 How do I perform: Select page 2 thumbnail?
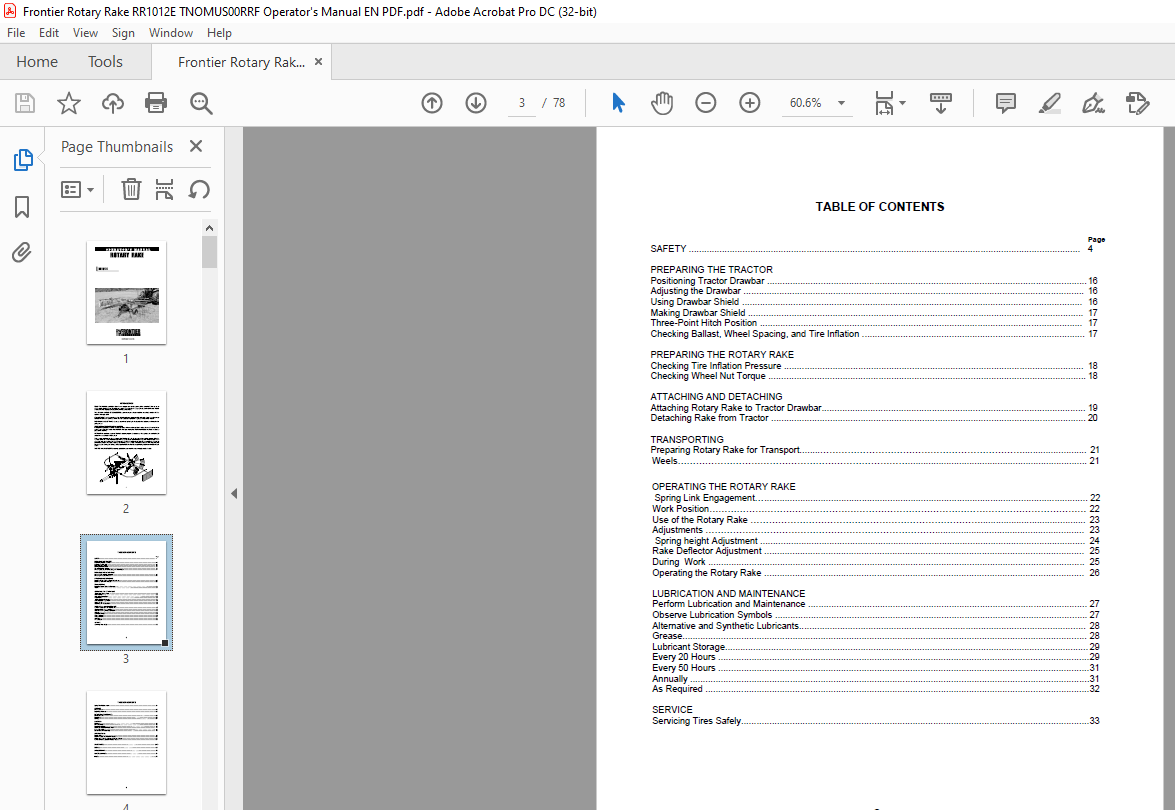tap(126, 442)
